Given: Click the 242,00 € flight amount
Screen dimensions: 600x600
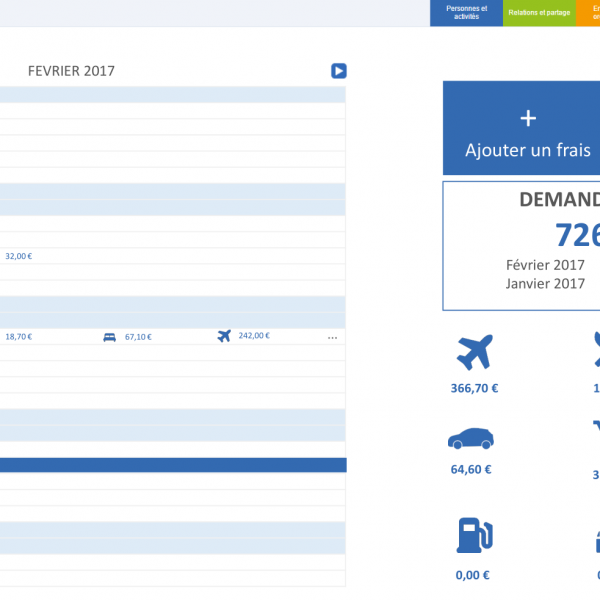Looking at the screenshot, I should [254, 336].
